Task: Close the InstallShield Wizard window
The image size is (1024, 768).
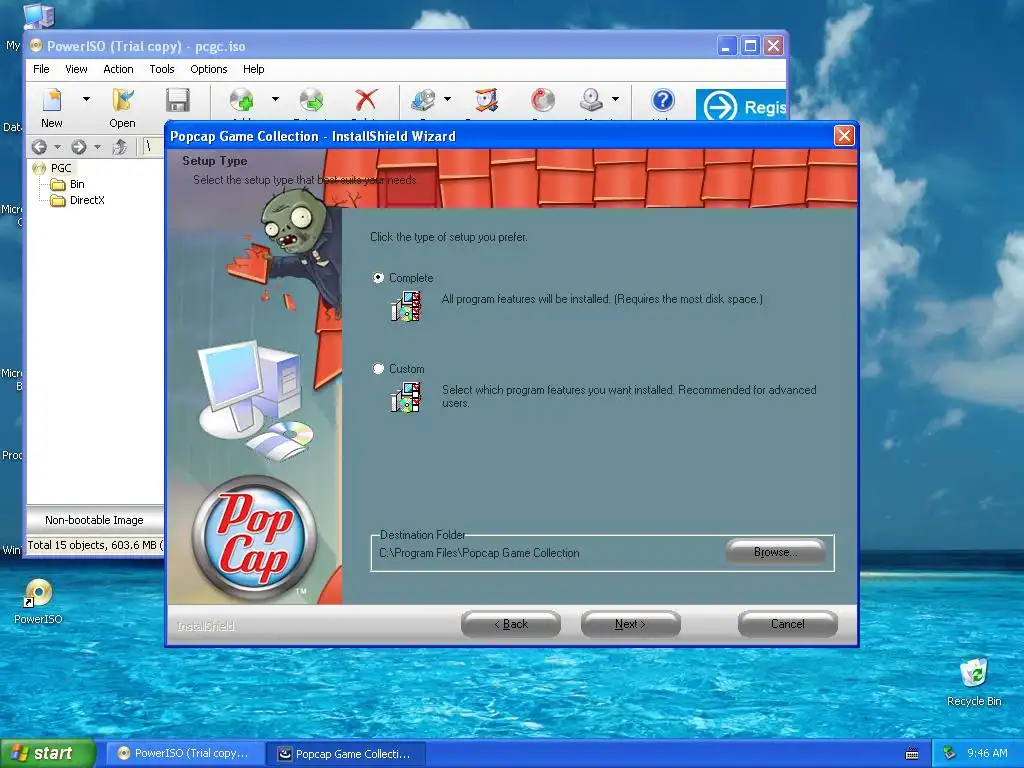Action: click(844, 136)
